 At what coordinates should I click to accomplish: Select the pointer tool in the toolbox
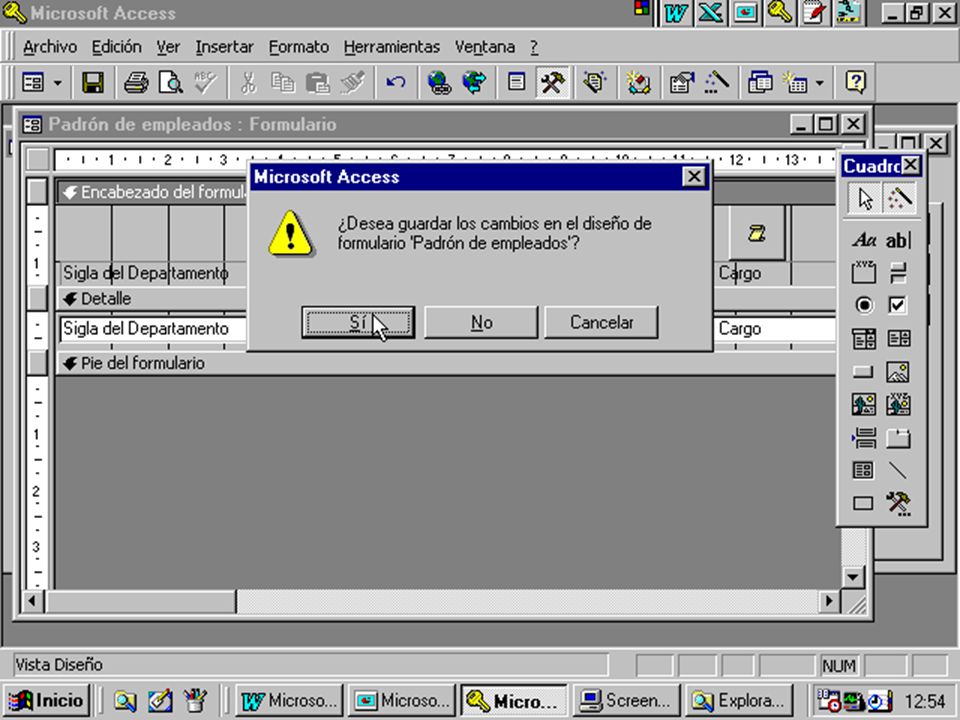coord(864,198)
